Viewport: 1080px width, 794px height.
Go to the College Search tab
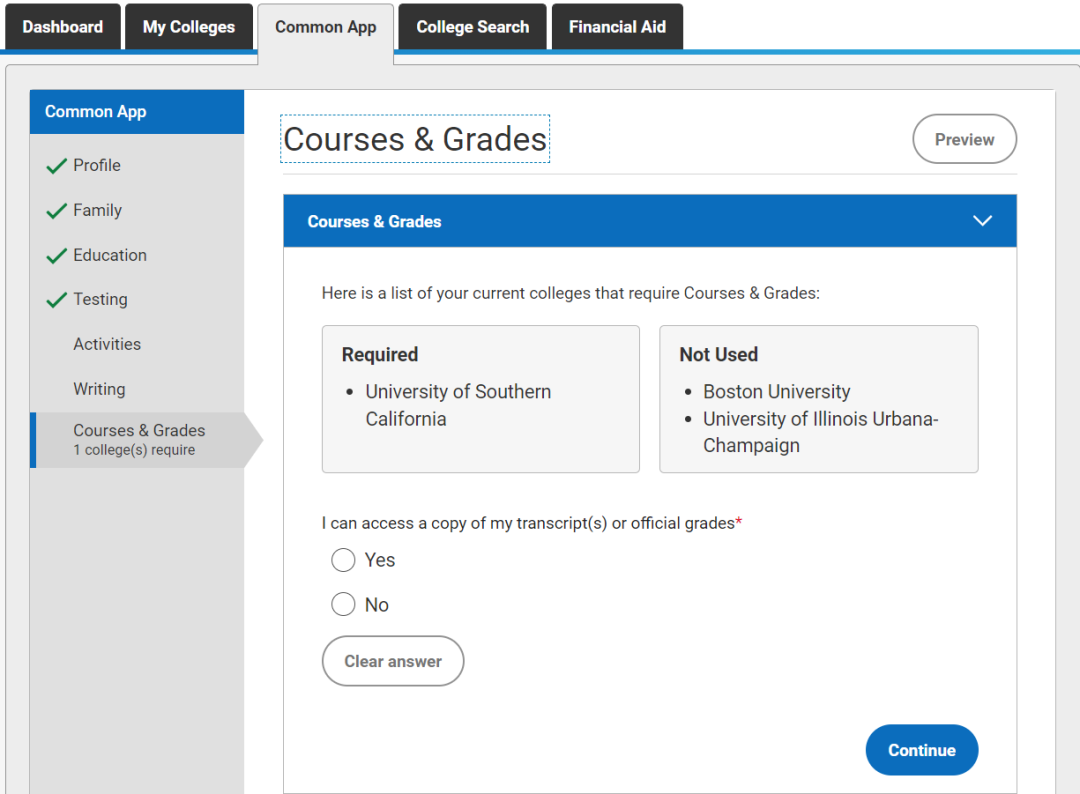coord(472,27)
